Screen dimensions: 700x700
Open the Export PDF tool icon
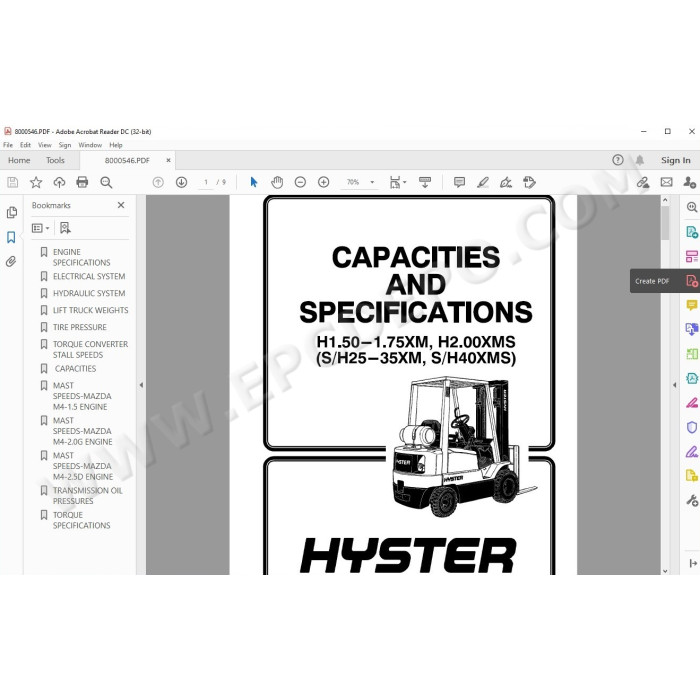click(692, 232)
